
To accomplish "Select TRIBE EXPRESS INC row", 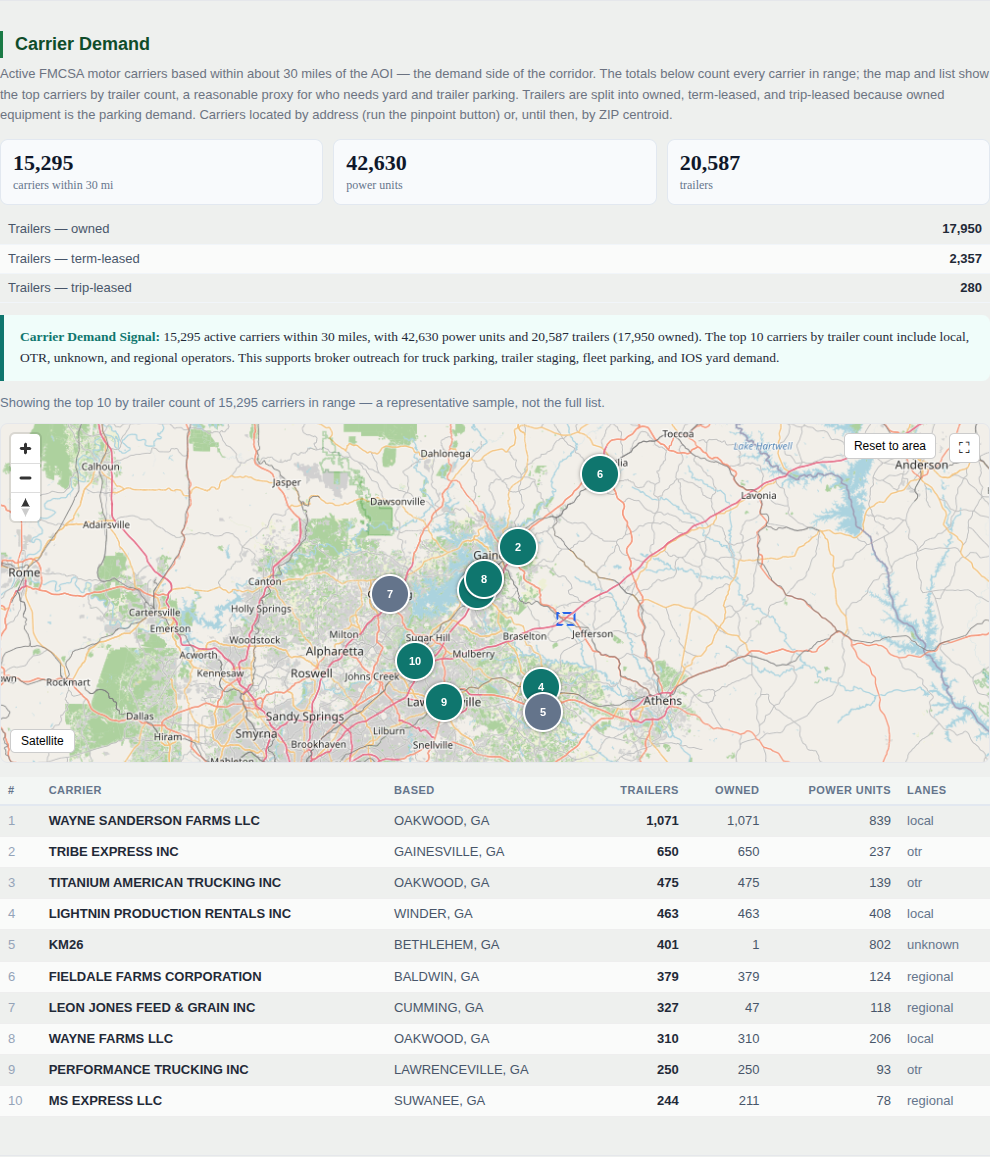I will click(495, 852).
